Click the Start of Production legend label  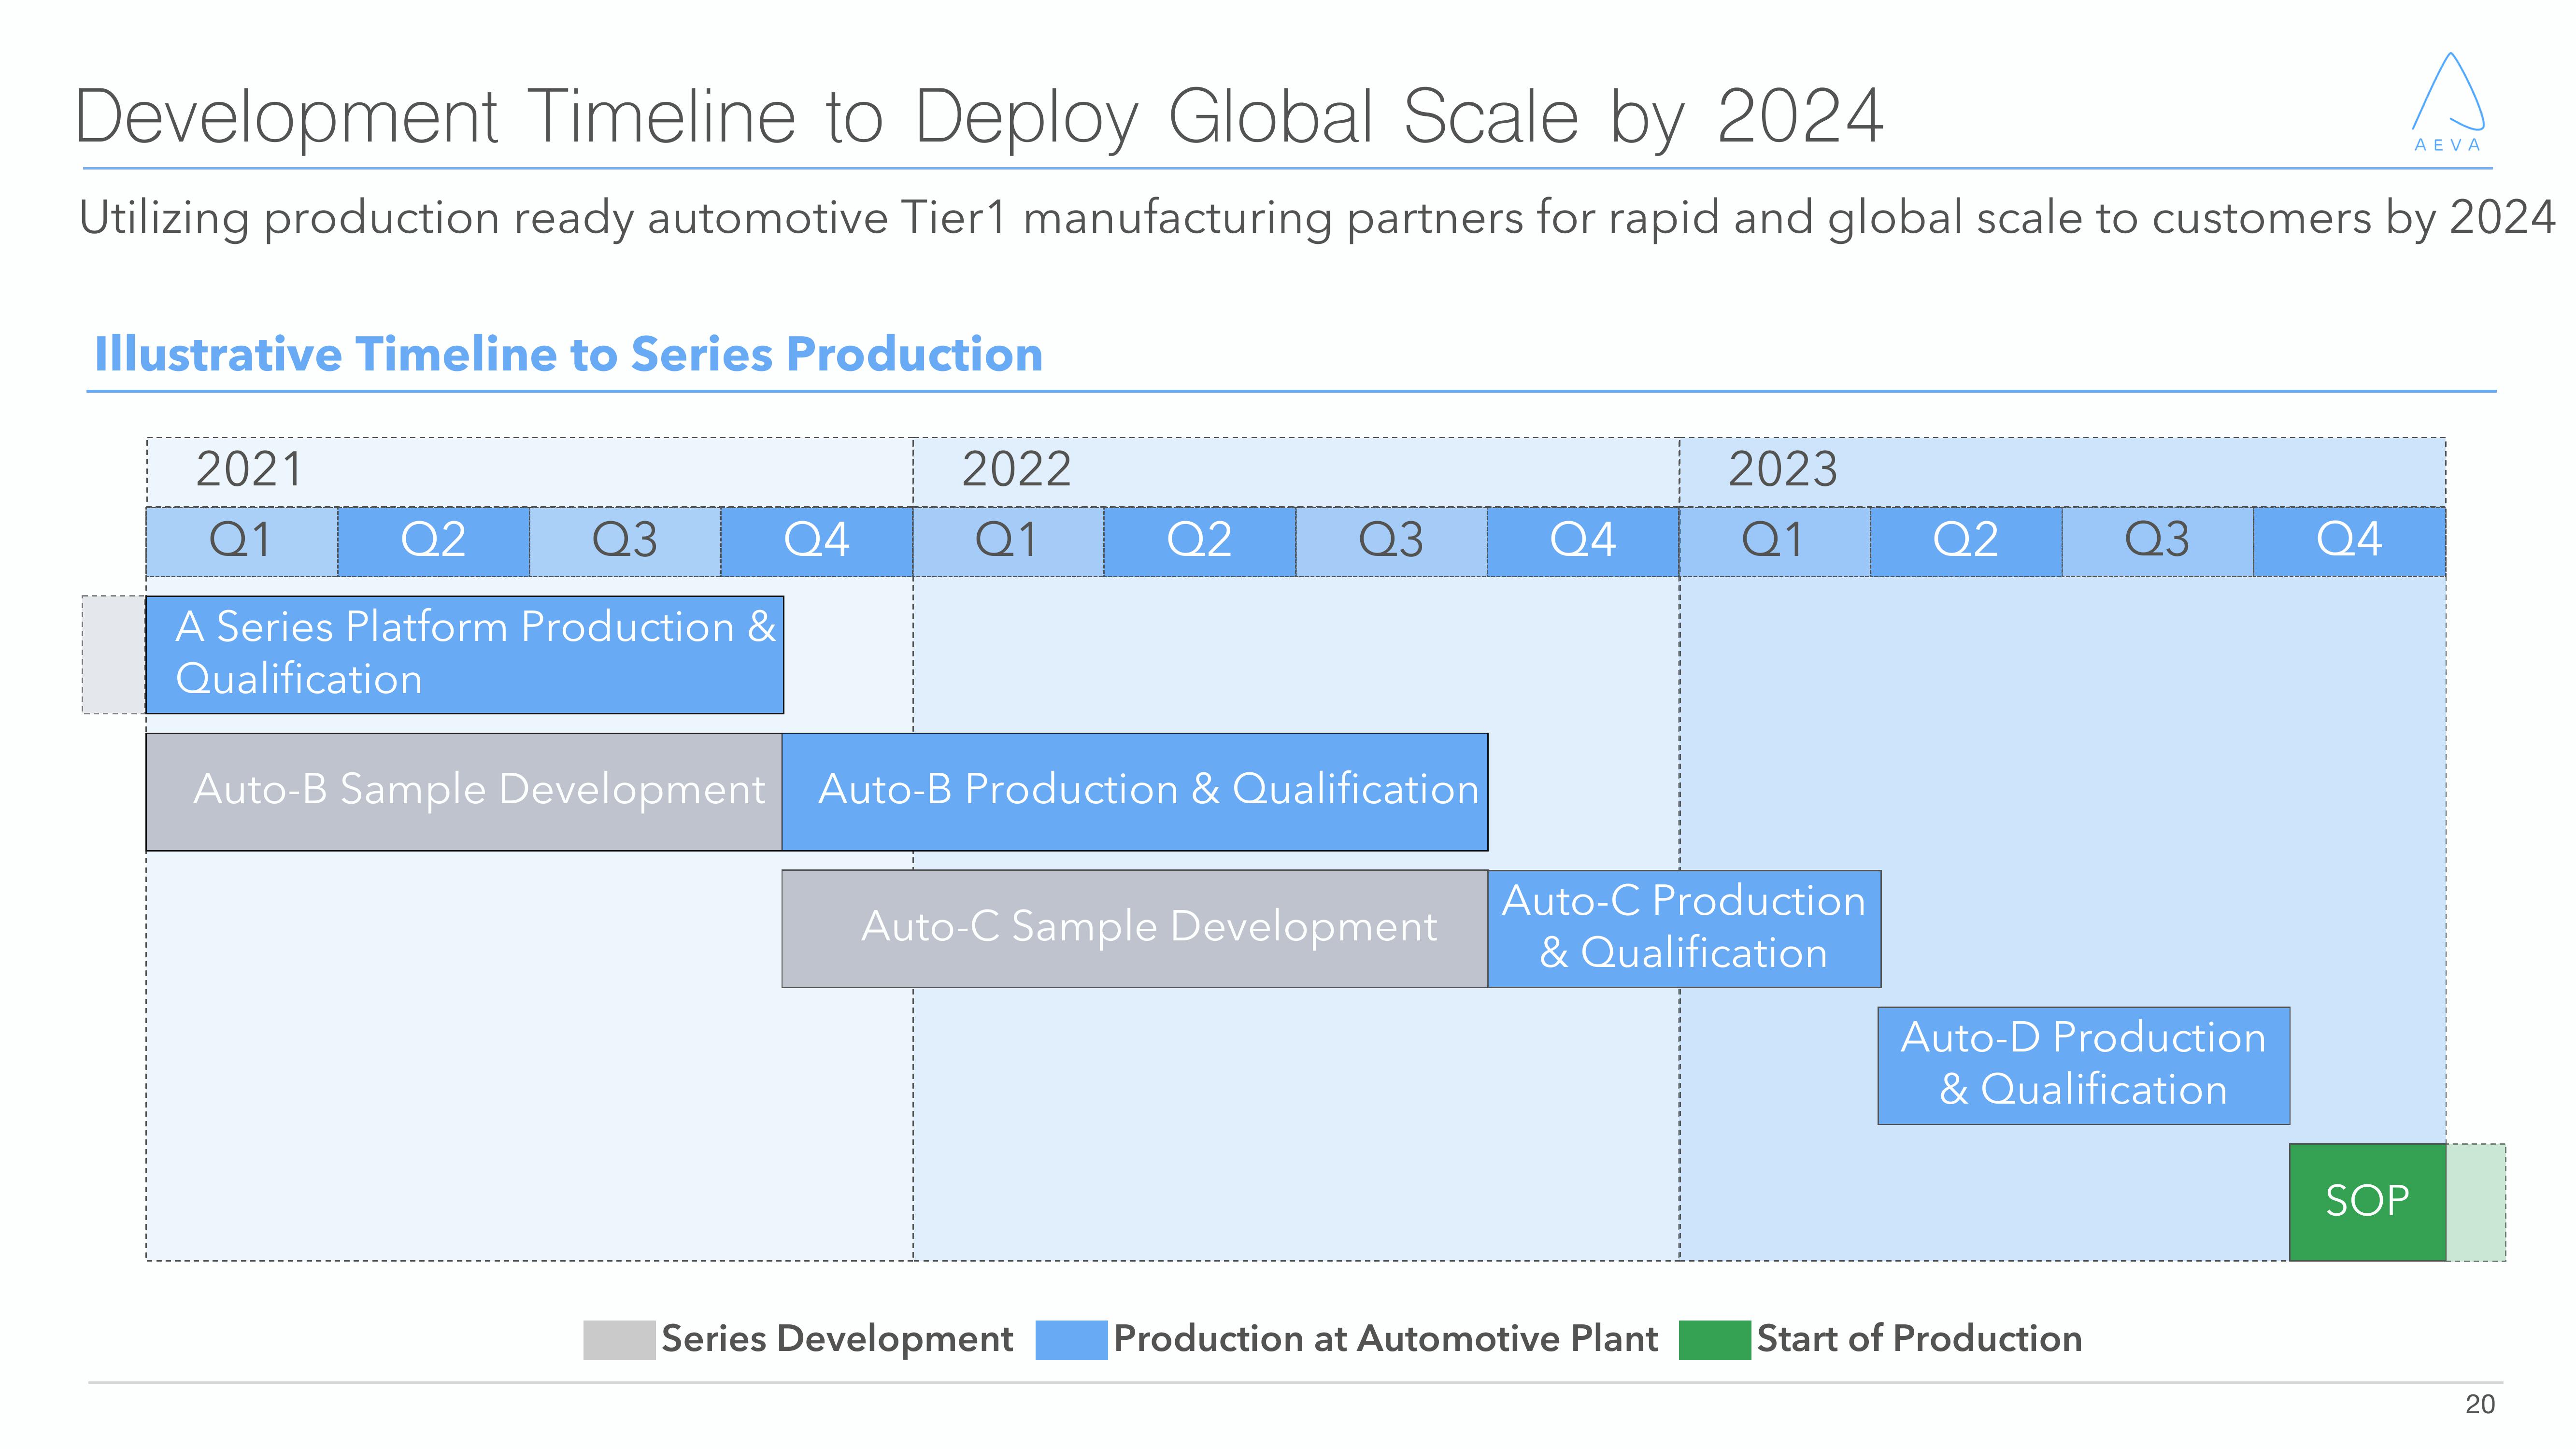1920,1339
